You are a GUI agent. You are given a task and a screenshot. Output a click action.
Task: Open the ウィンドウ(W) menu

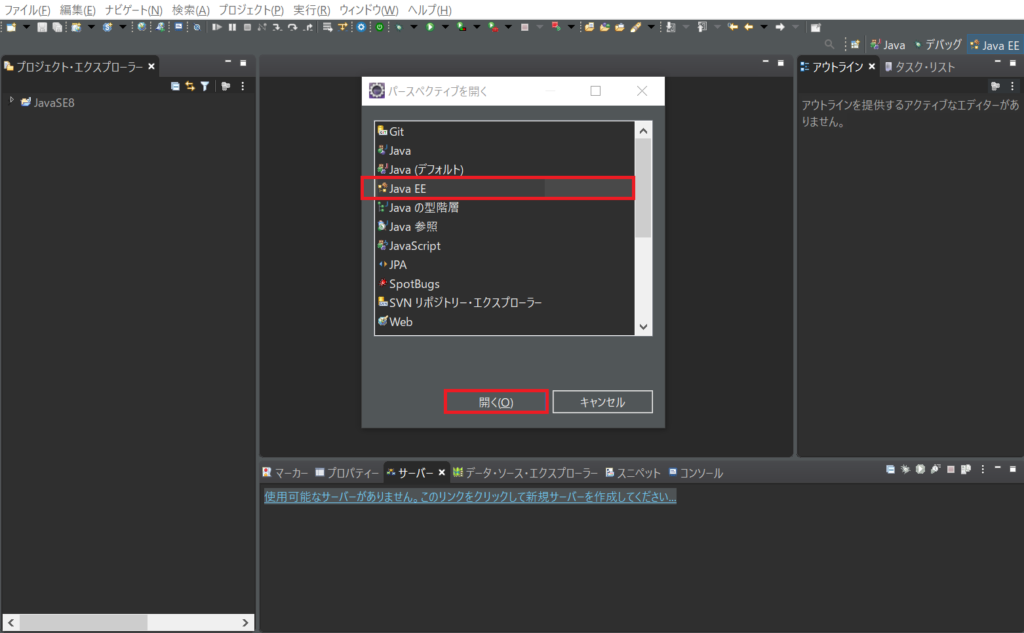[x=368, y=9]
